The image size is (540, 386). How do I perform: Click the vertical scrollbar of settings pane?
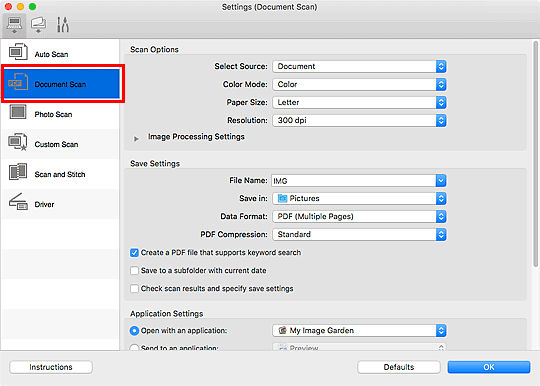point(536,154)
